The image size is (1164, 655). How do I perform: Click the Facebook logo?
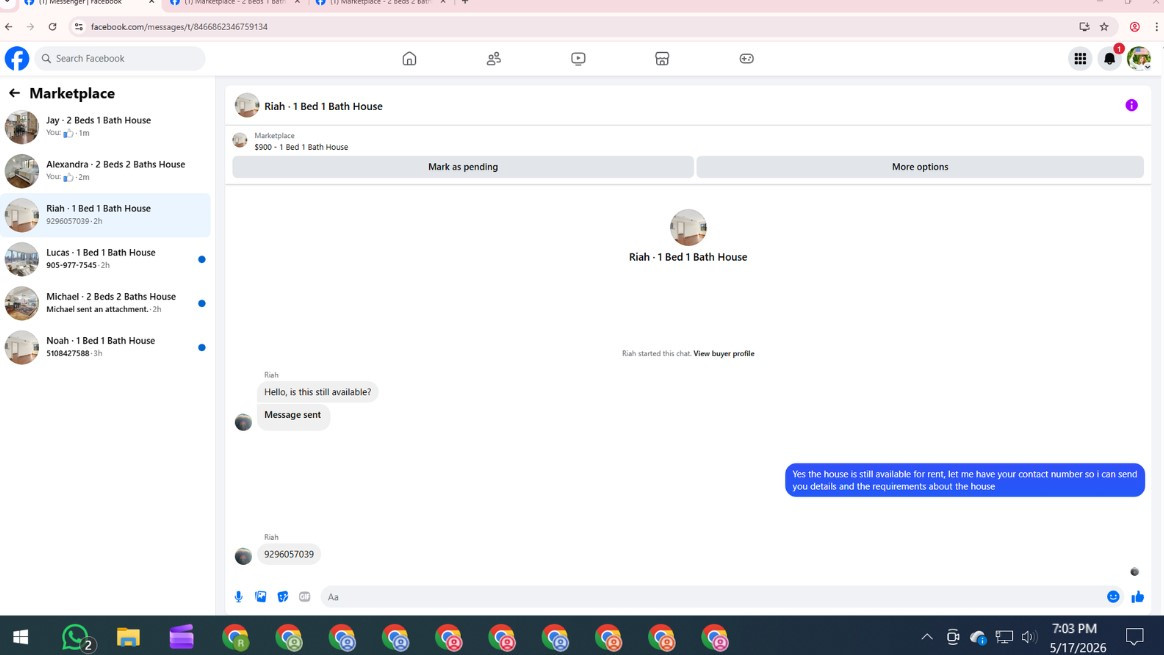tap(17, 59)
